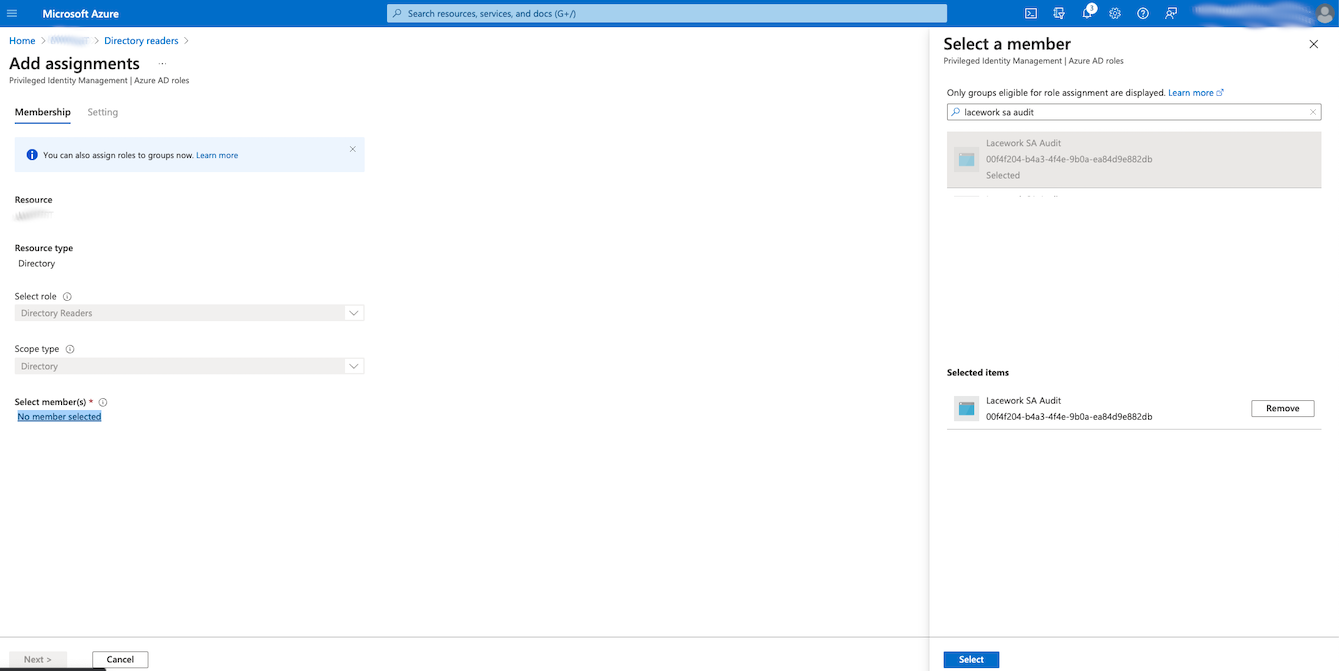The width and height of the screenshot is (1339, 671).
Task: Open the notifications bell
Action: [1087, 13]
